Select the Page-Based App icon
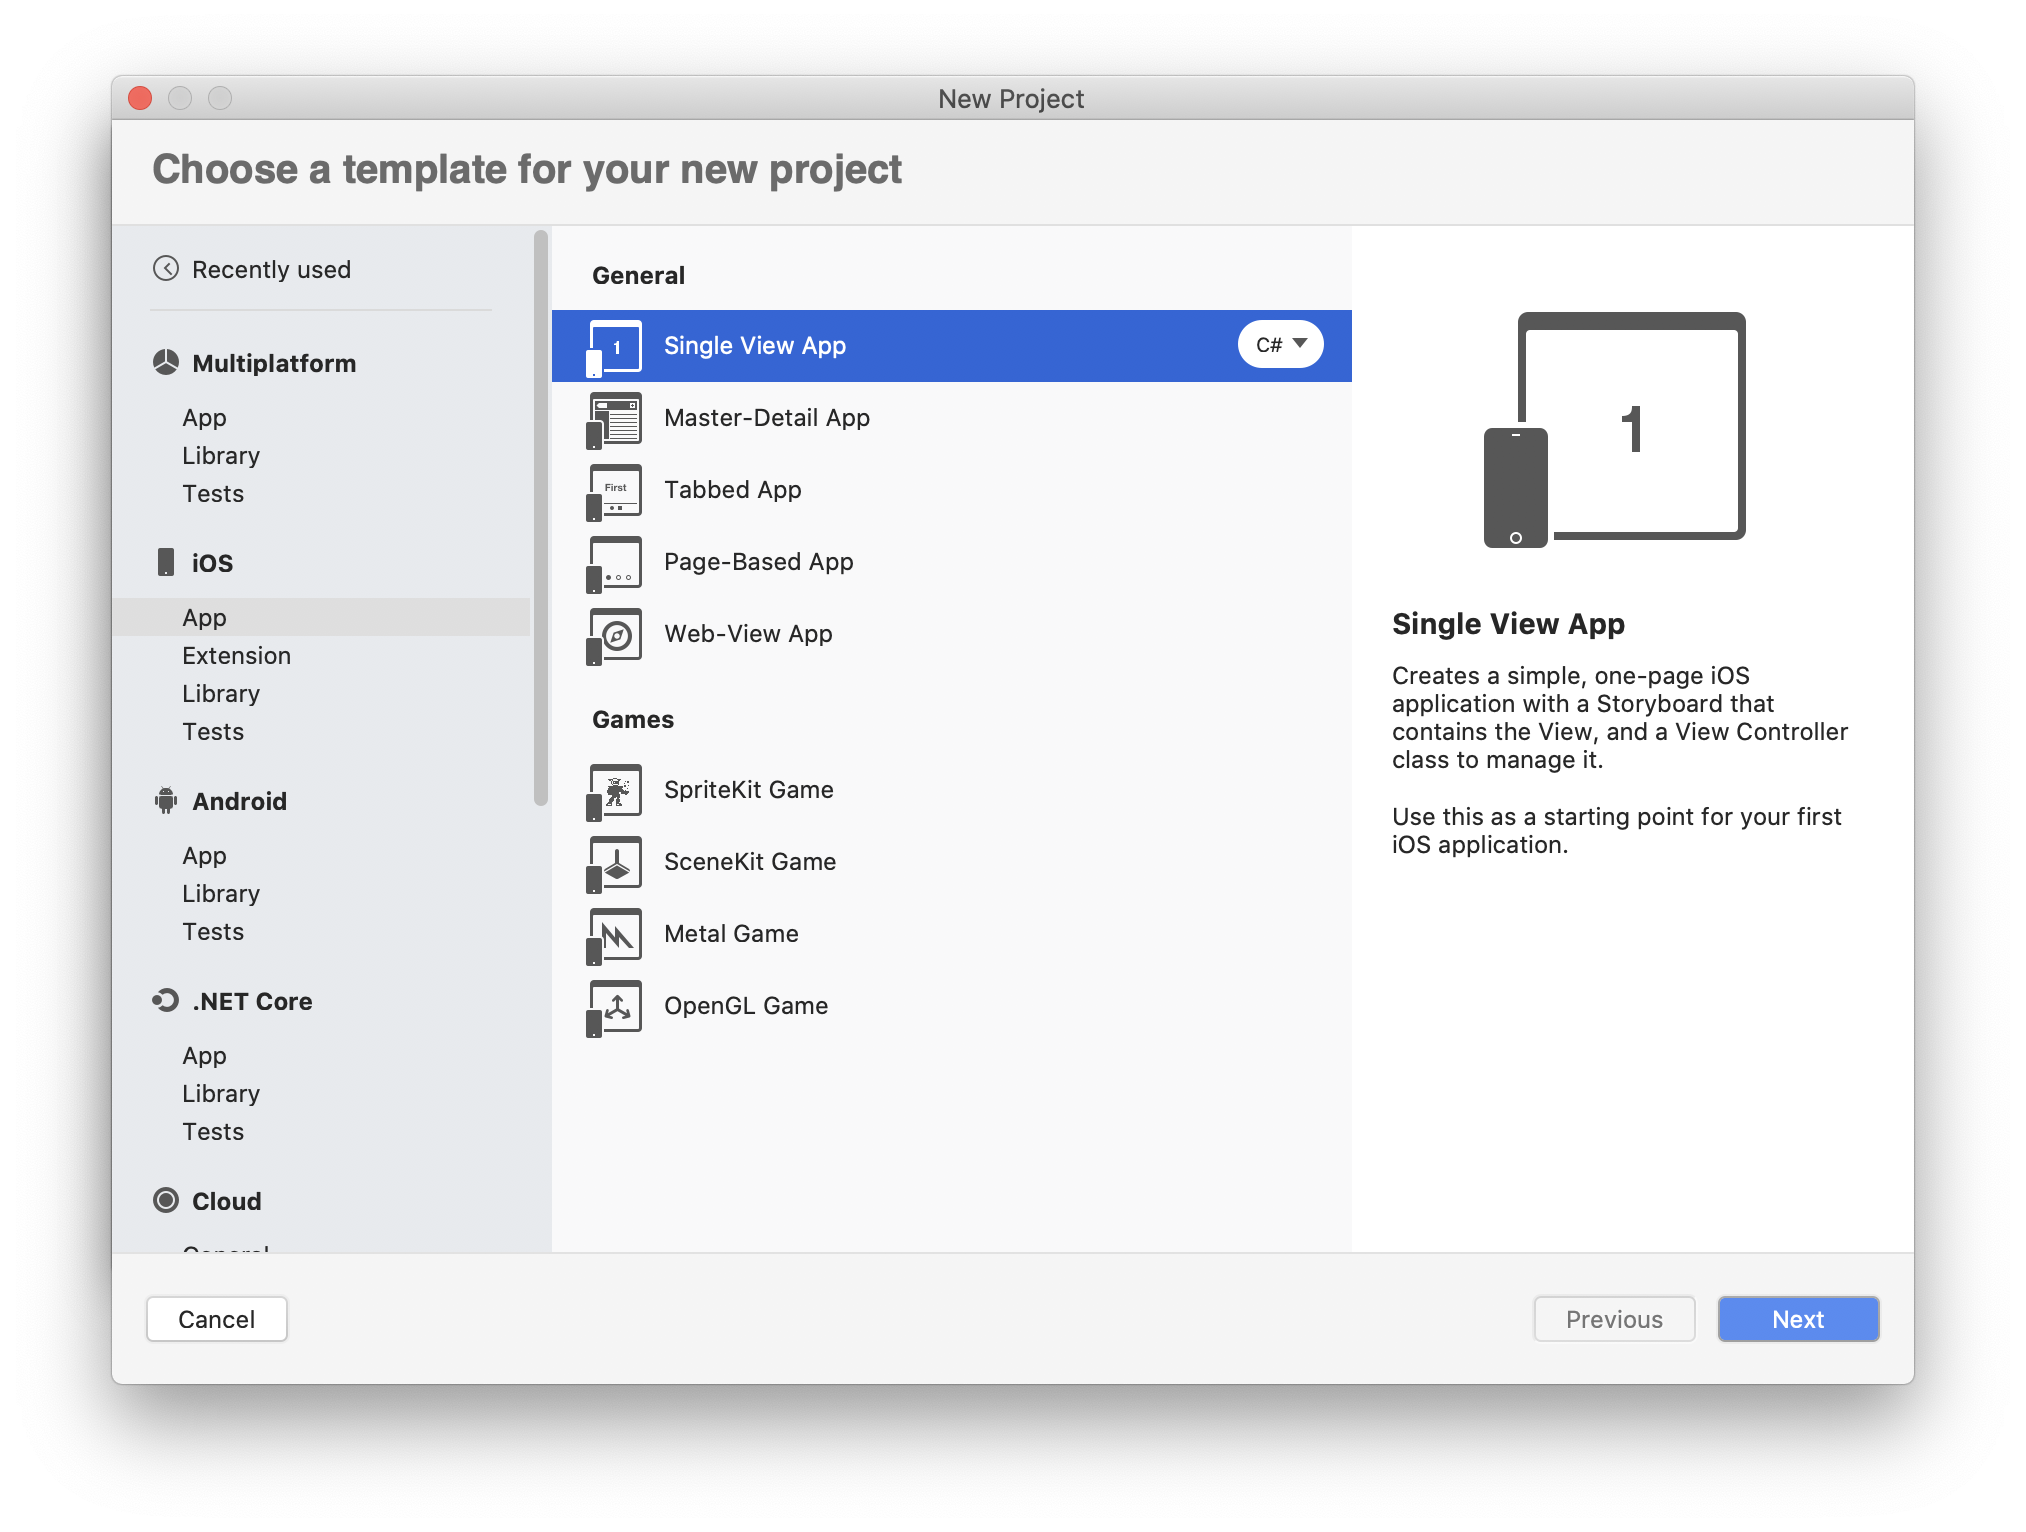 pyautogui.click(x=613, y=562)
